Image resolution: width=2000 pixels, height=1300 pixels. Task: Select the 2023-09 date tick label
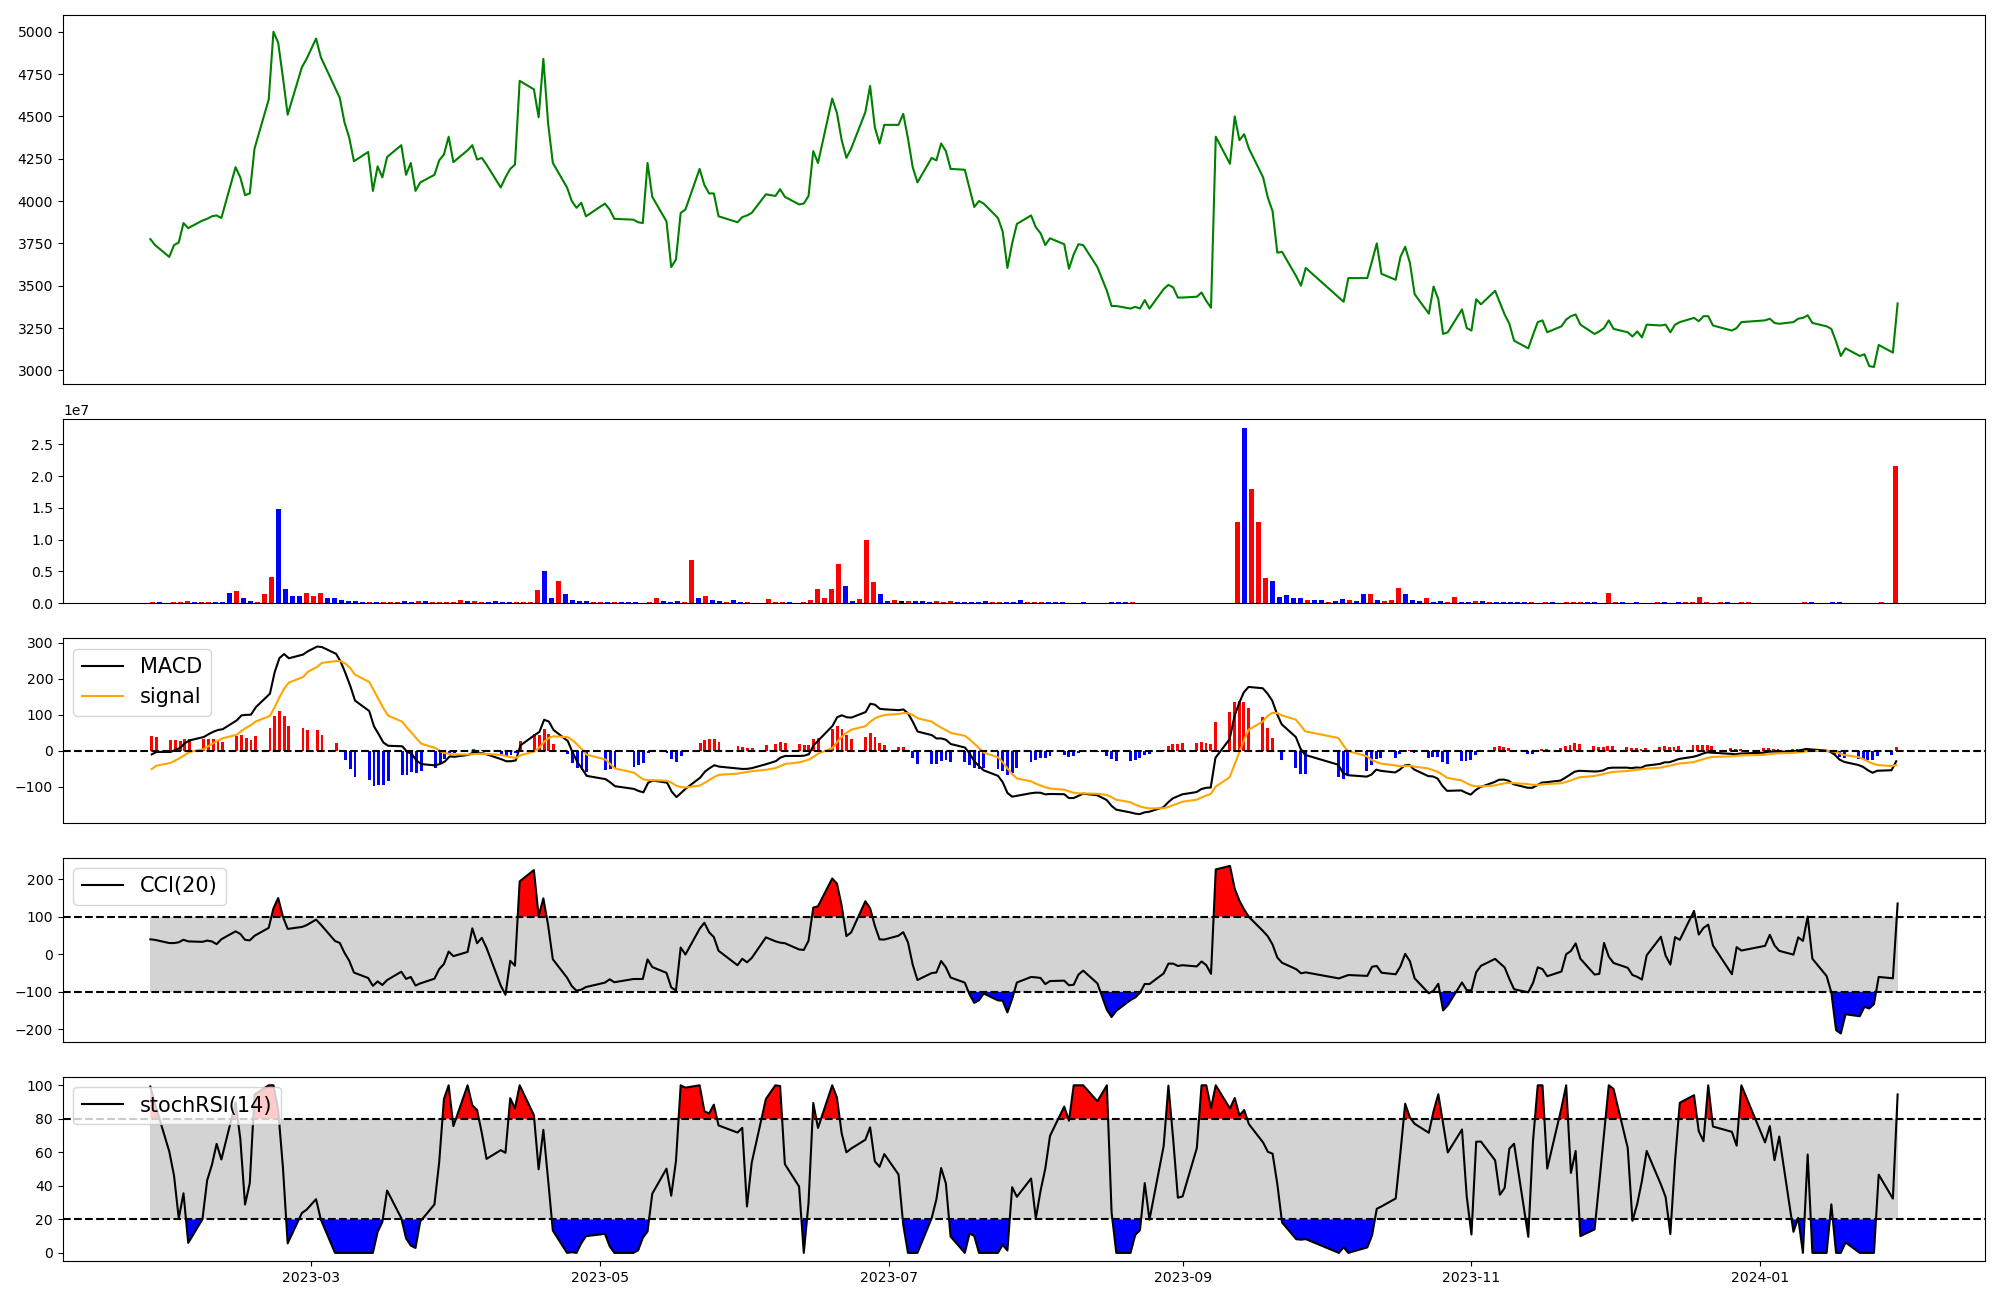click(x=1183, y=1277)
